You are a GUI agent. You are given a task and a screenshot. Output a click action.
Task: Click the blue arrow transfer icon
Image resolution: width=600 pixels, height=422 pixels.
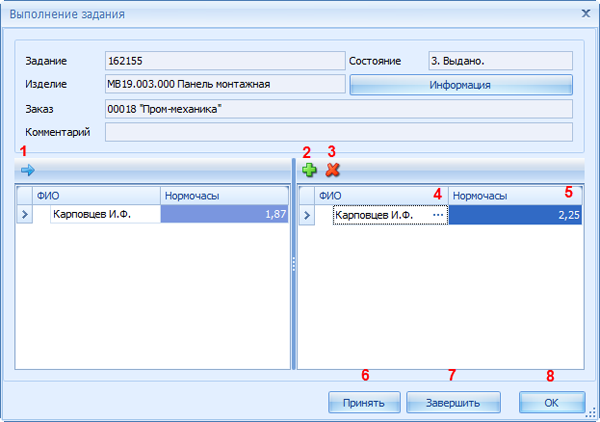pyautogui.click(x=28, y=170)
